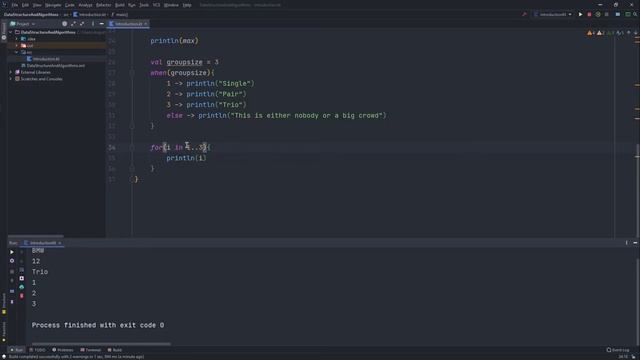The height and width of the screenshot is (360, 640).
Task: Close the Introduction.kt editor tab
Action: (145, 24)
